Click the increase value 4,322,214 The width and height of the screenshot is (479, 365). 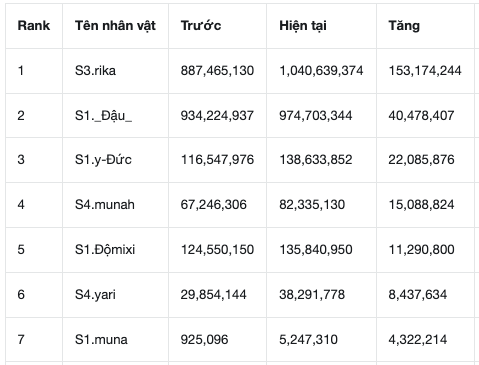(418, 340)
